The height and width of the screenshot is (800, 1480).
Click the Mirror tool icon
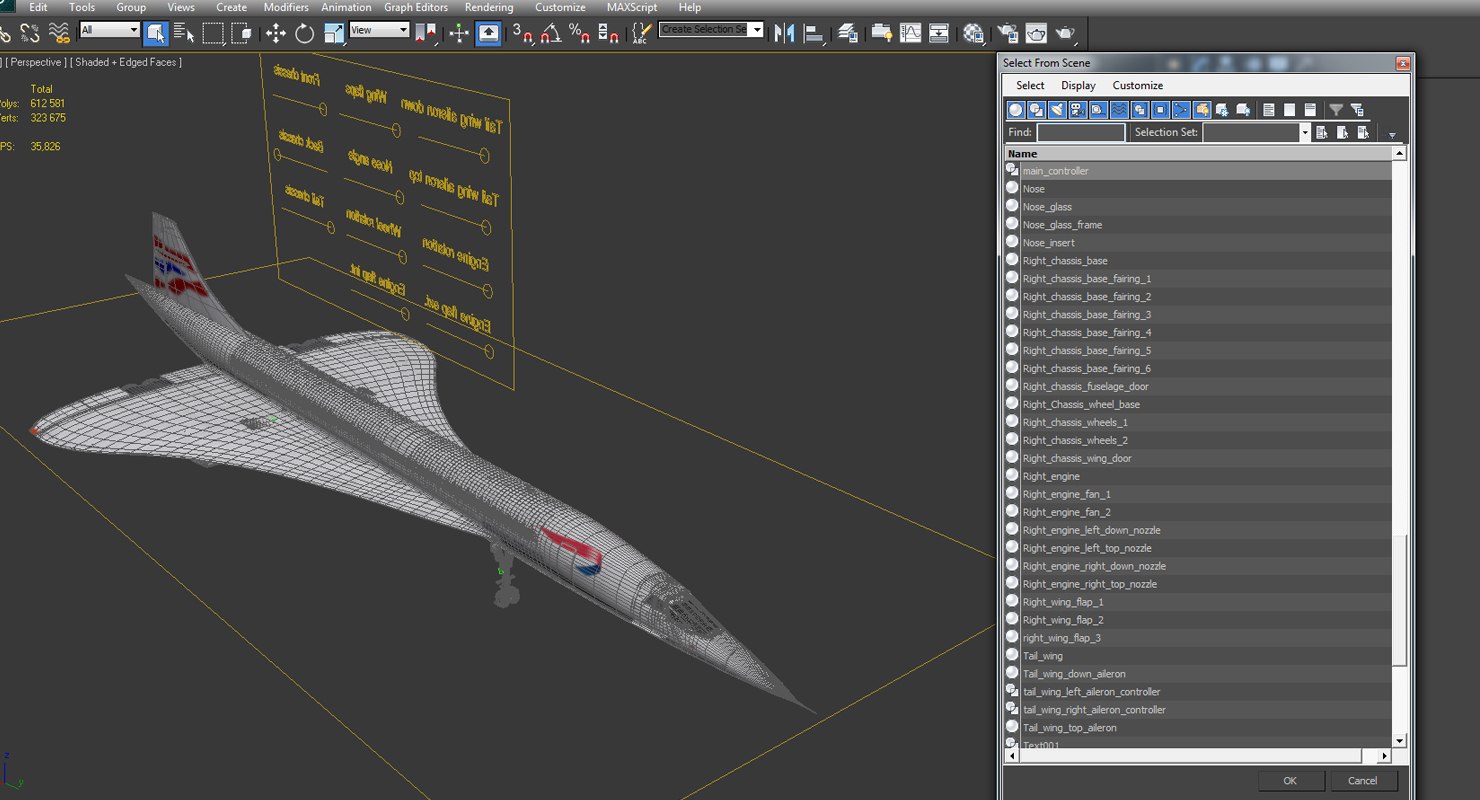(x=785, y=33)
